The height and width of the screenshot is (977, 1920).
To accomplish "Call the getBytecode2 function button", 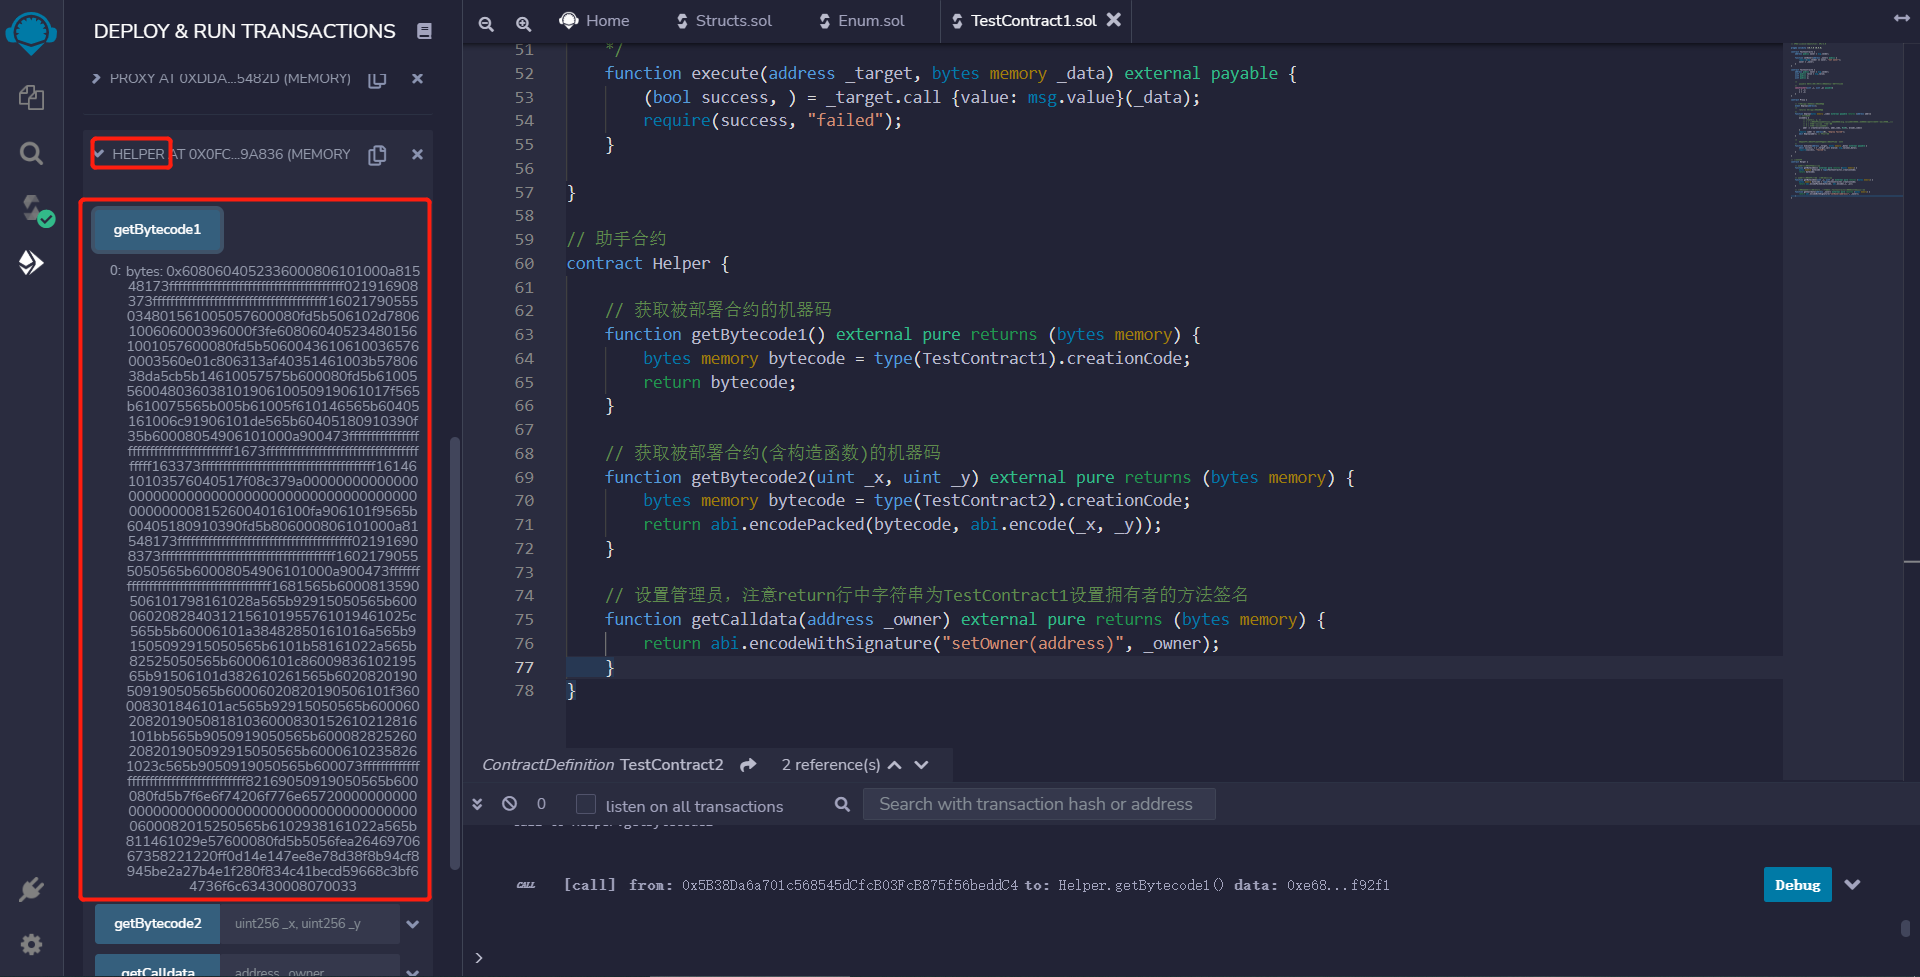I will click(x=158, y=924).
